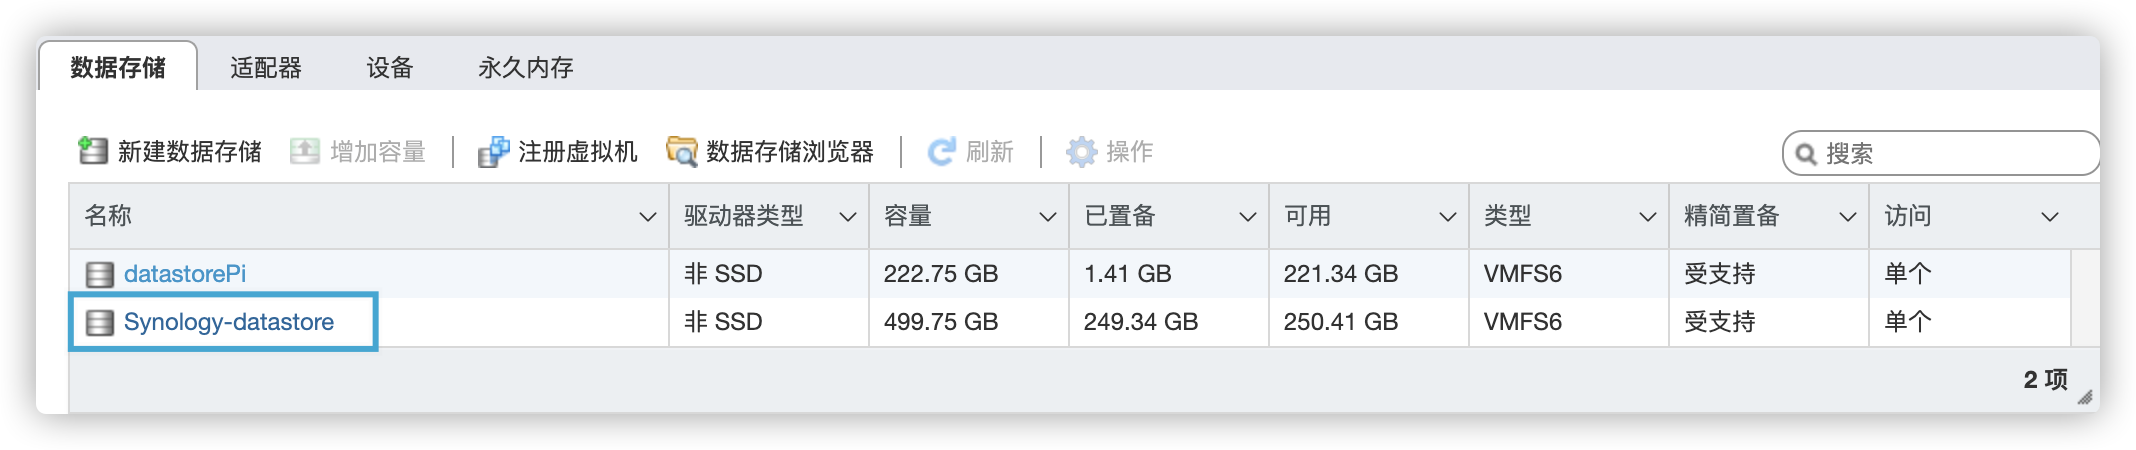
Task: Click the New datastore (新建数据存储) icon
Action: click(x=93, y=151)
